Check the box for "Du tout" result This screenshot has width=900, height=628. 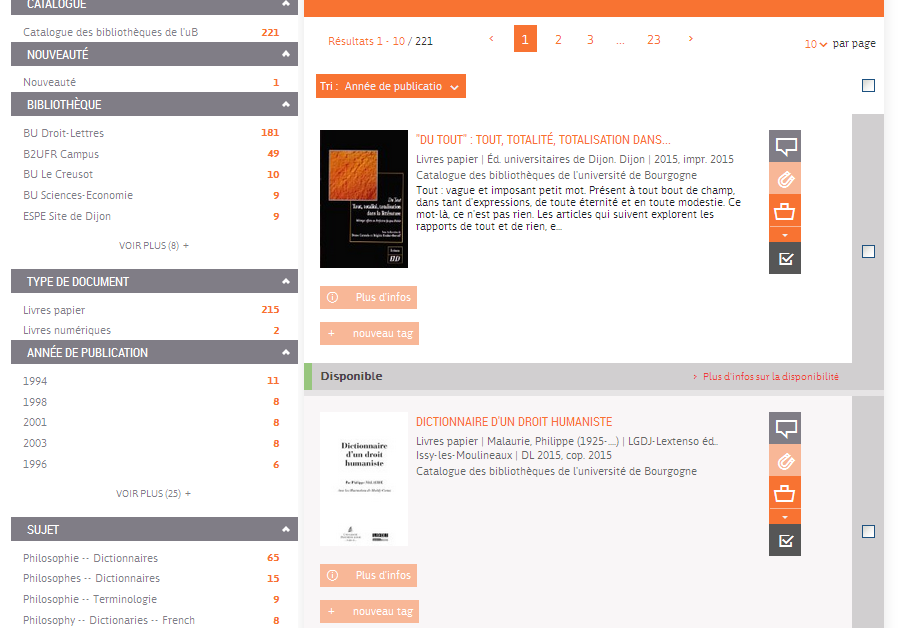[x=868, y=251]
